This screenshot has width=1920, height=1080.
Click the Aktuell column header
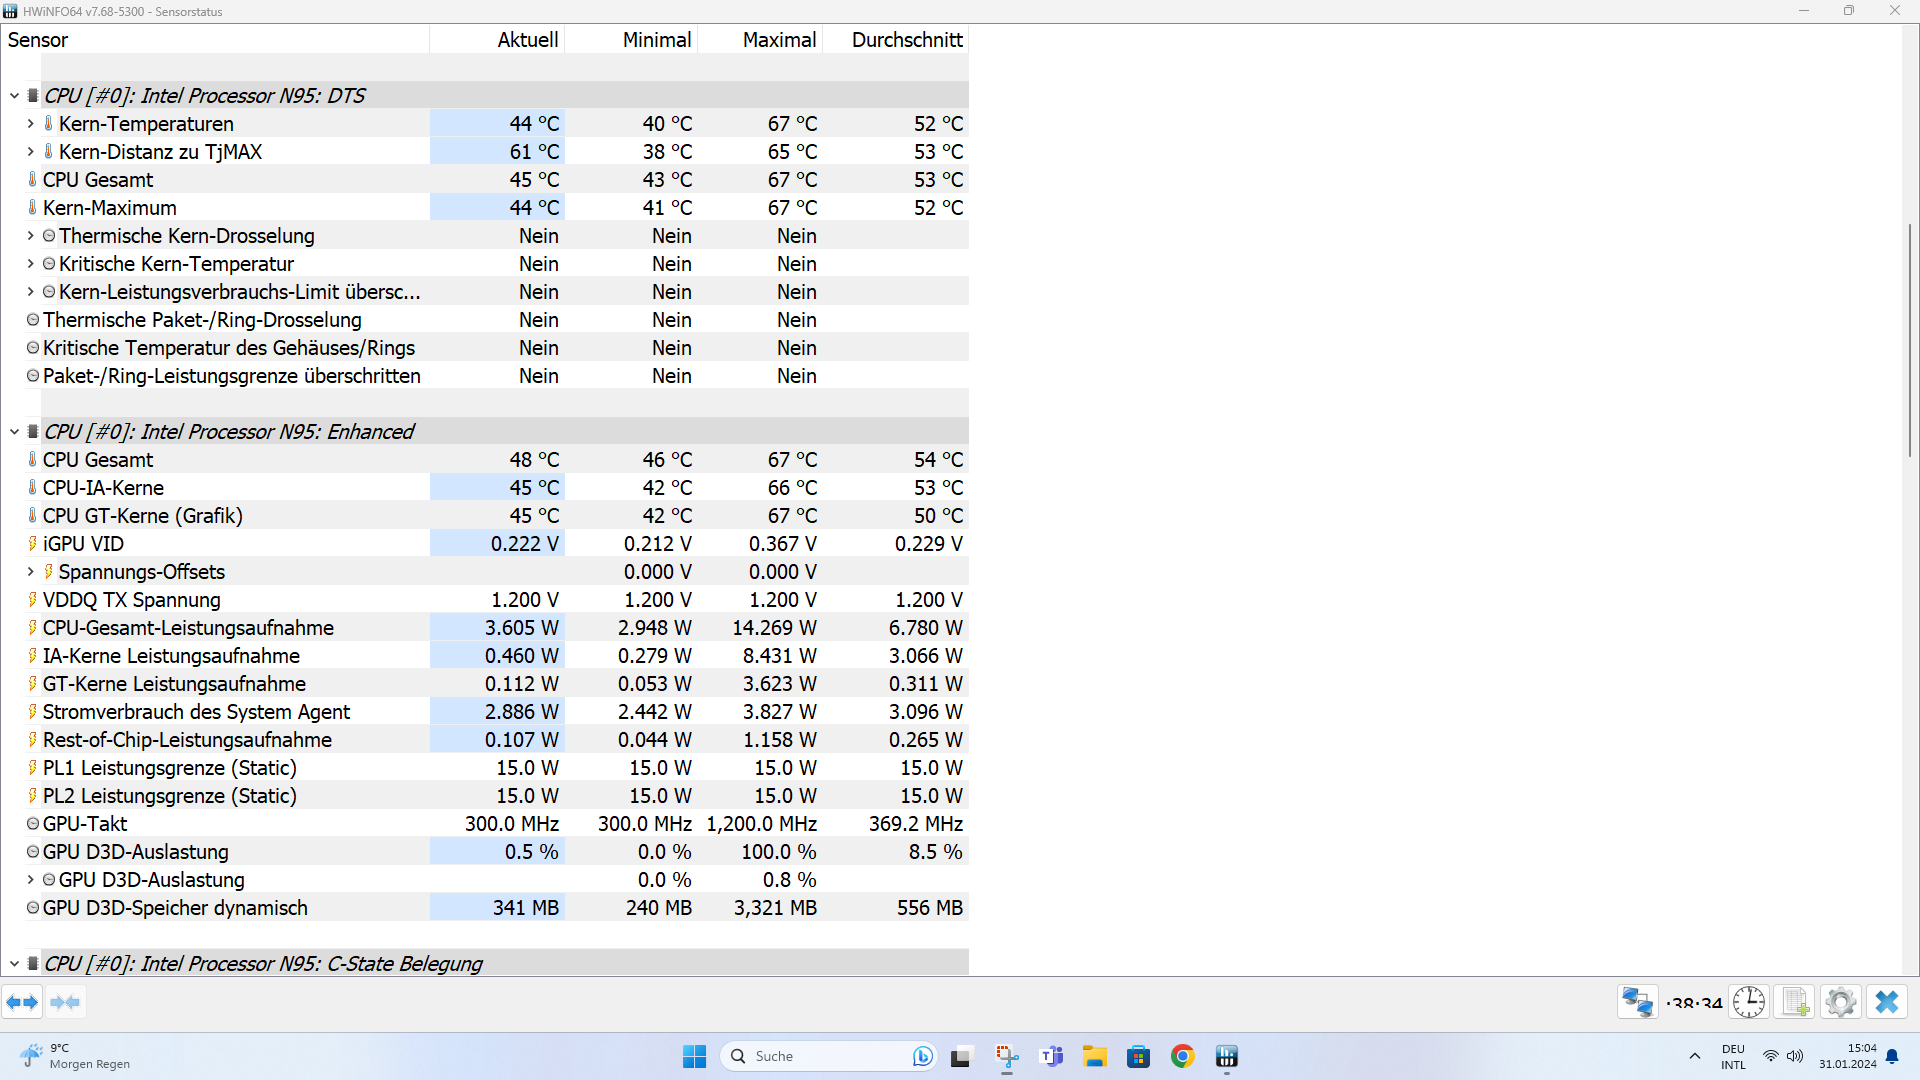[497, 40]
